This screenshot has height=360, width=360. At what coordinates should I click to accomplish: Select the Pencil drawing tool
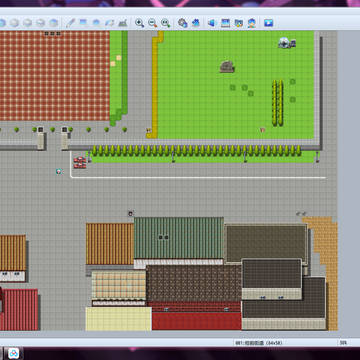click(70, 23)
